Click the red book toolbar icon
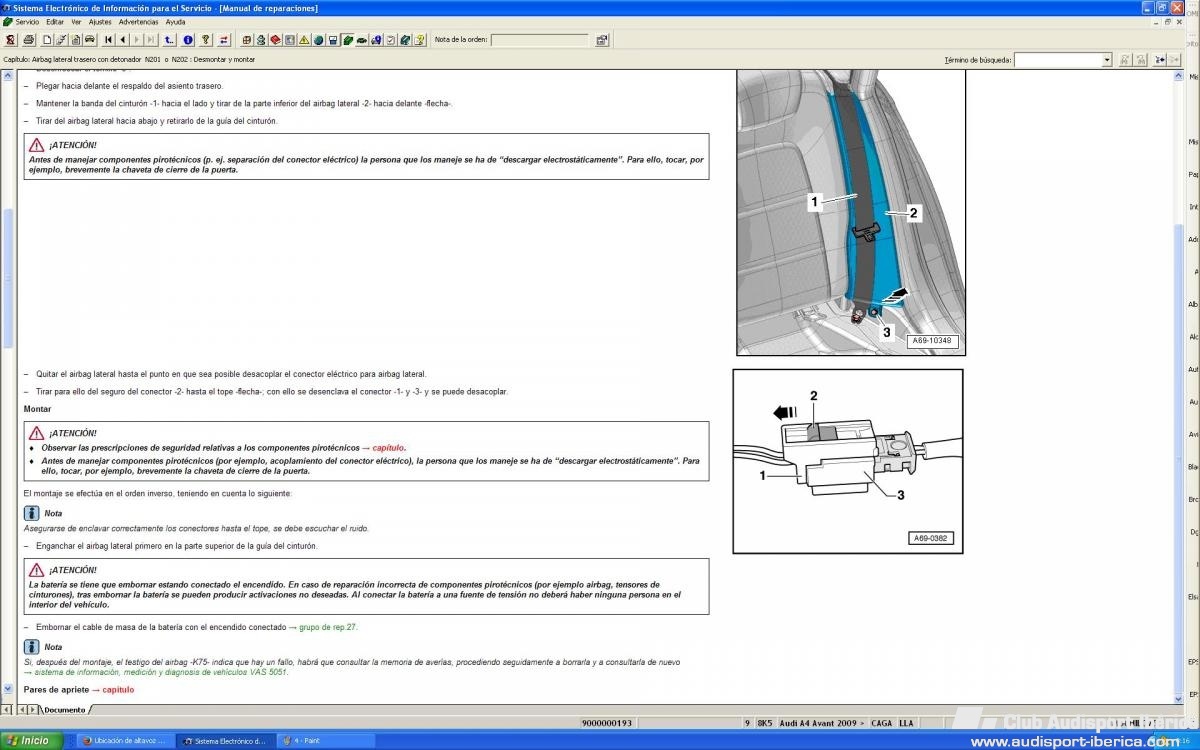Viewport: 1200px width, 750px height. coord(275,40)
